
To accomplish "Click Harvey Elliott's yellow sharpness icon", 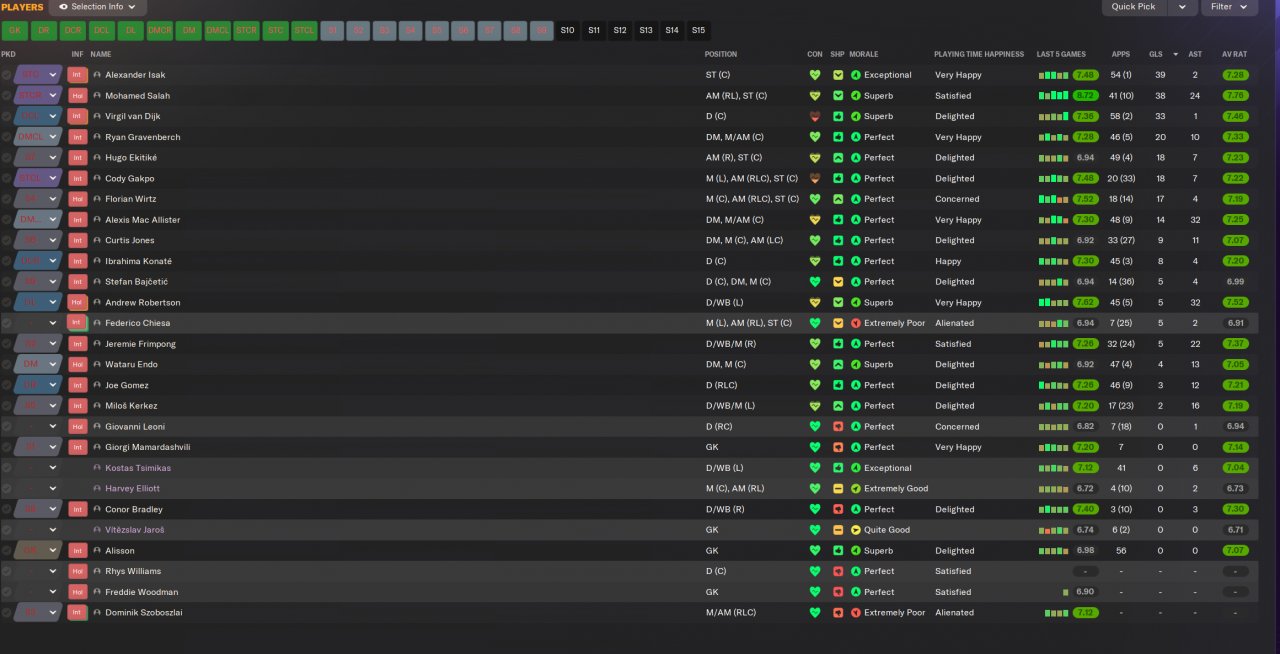I will point(838,488).
